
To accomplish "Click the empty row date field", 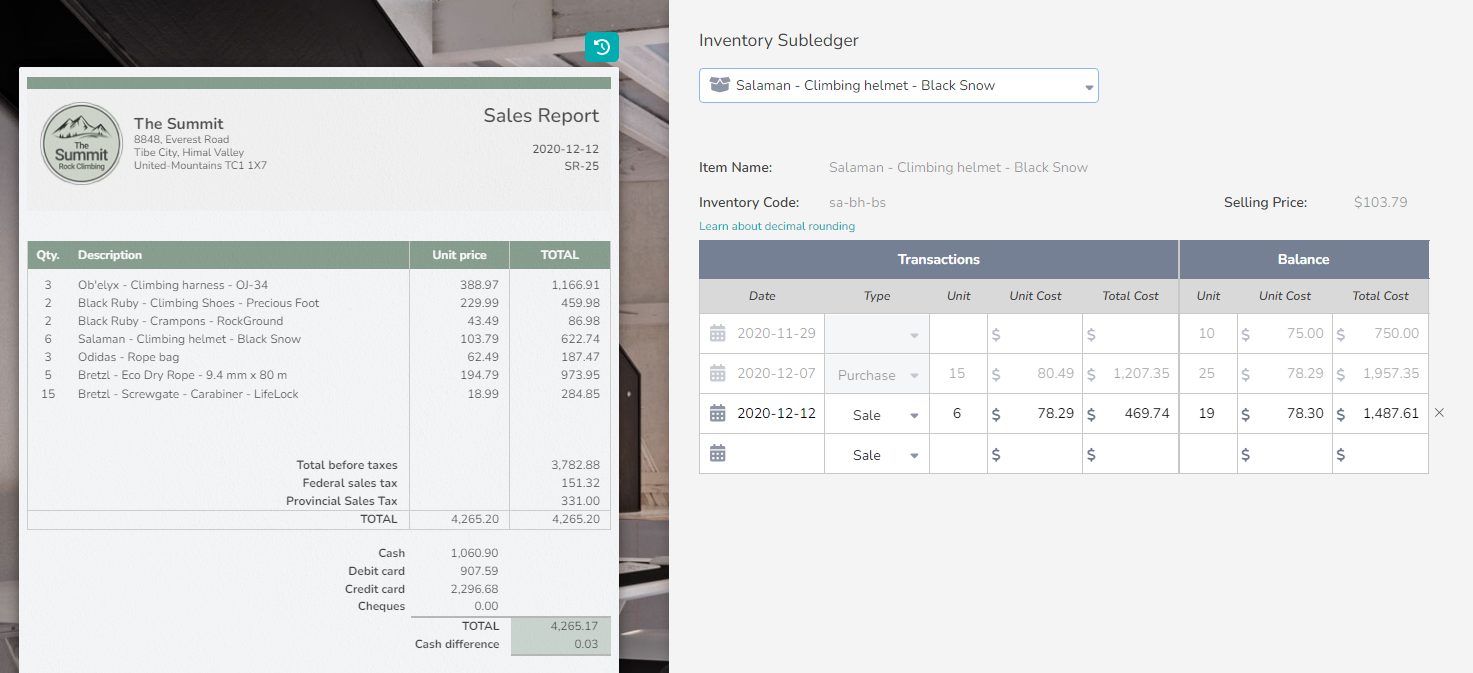I will point(762,454).
